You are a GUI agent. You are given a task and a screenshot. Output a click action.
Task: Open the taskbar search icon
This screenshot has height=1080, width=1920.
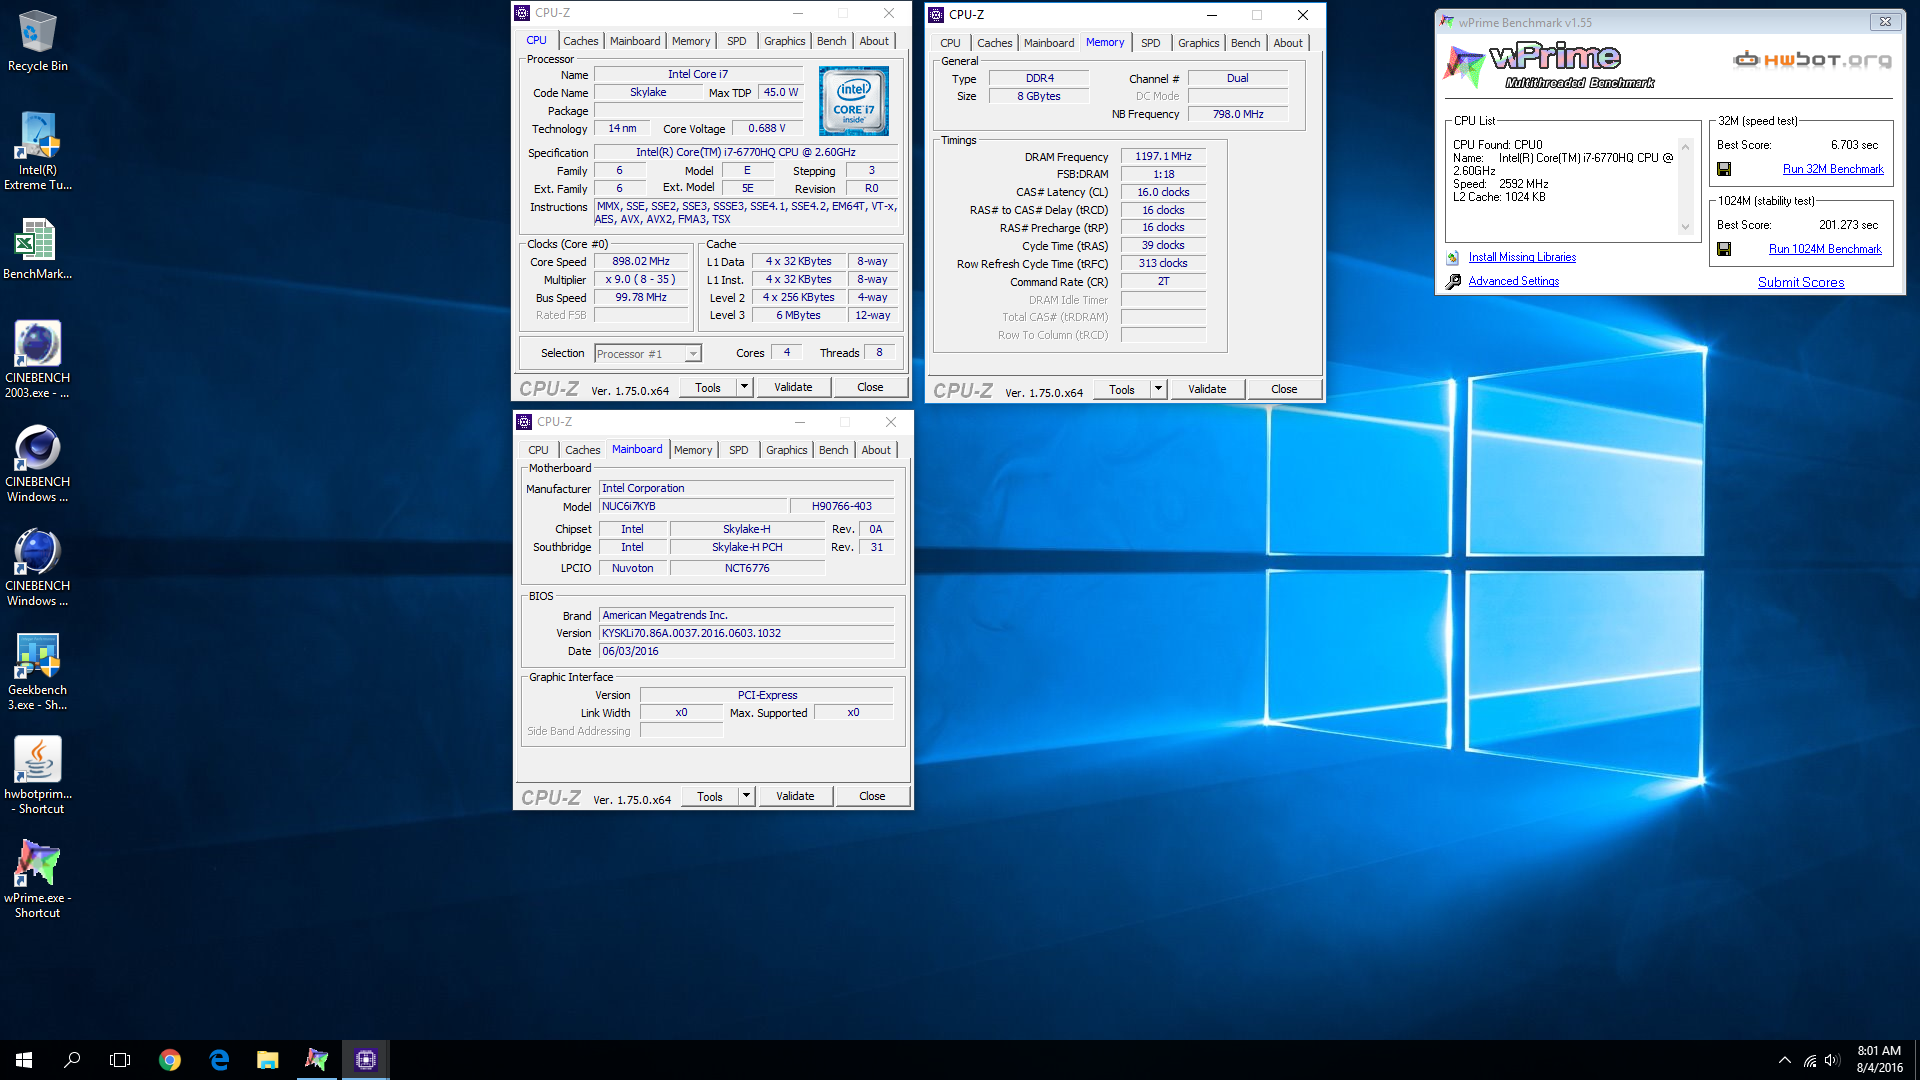[x=72, y=1060]
